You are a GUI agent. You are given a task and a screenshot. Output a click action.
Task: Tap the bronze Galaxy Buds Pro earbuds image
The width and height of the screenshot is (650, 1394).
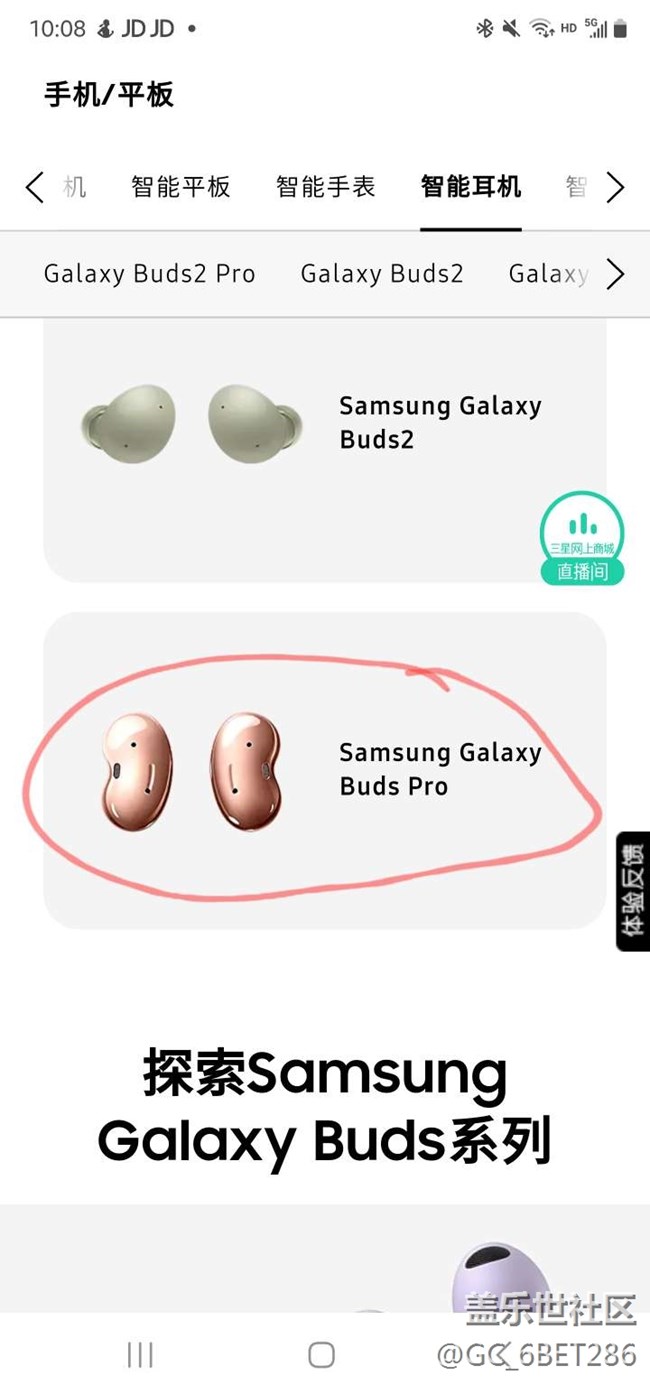(x=190, y=770)
